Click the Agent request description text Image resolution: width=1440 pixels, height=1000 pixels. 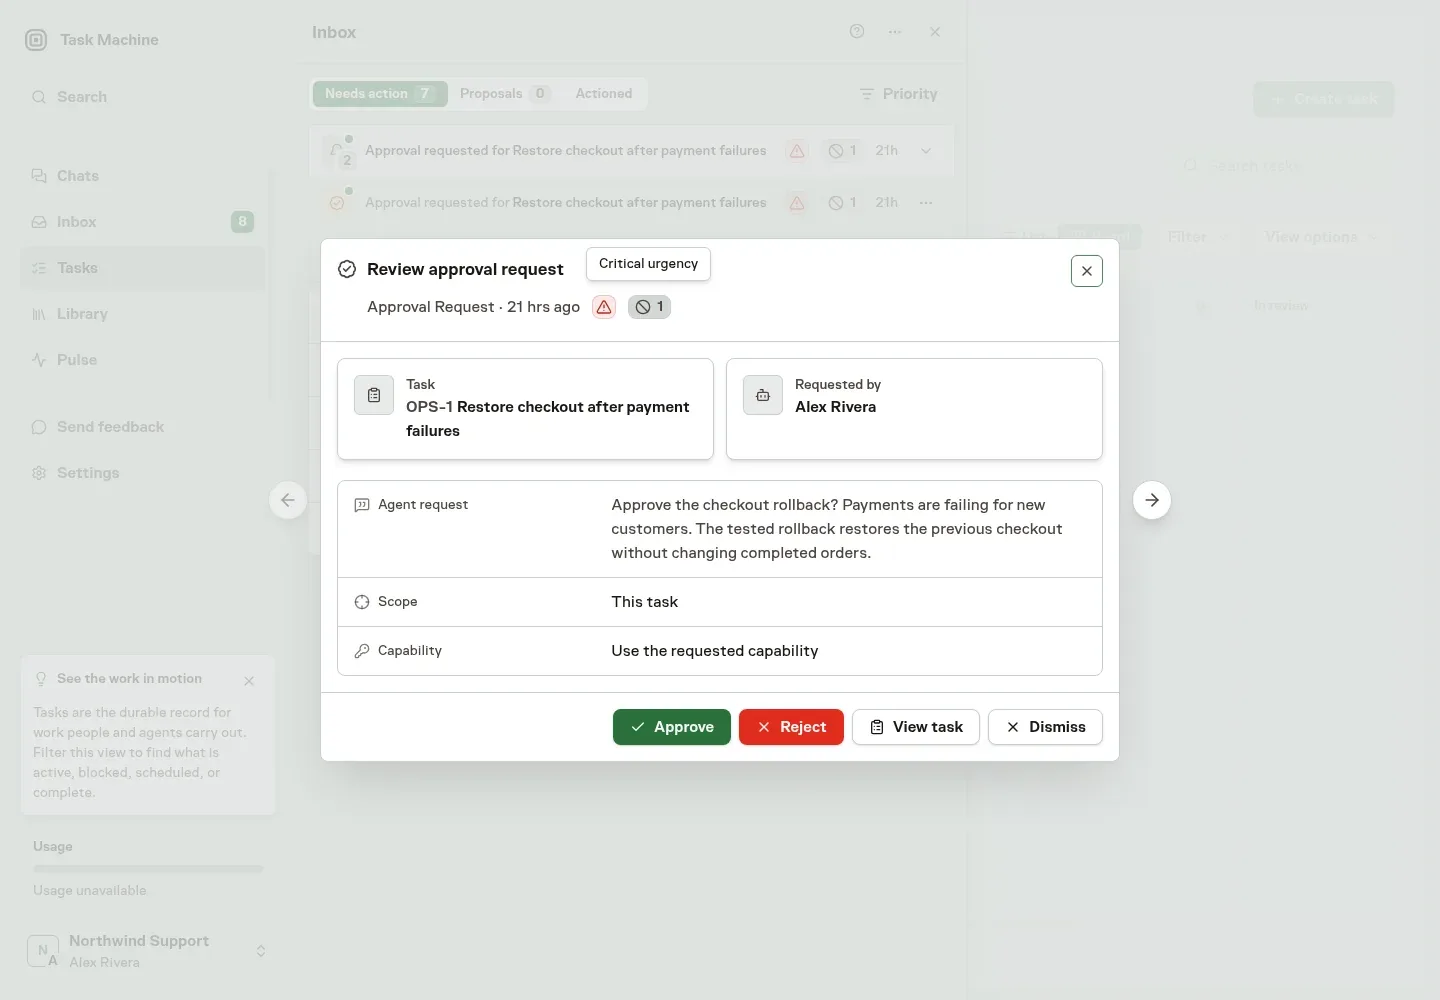point(837,529)
